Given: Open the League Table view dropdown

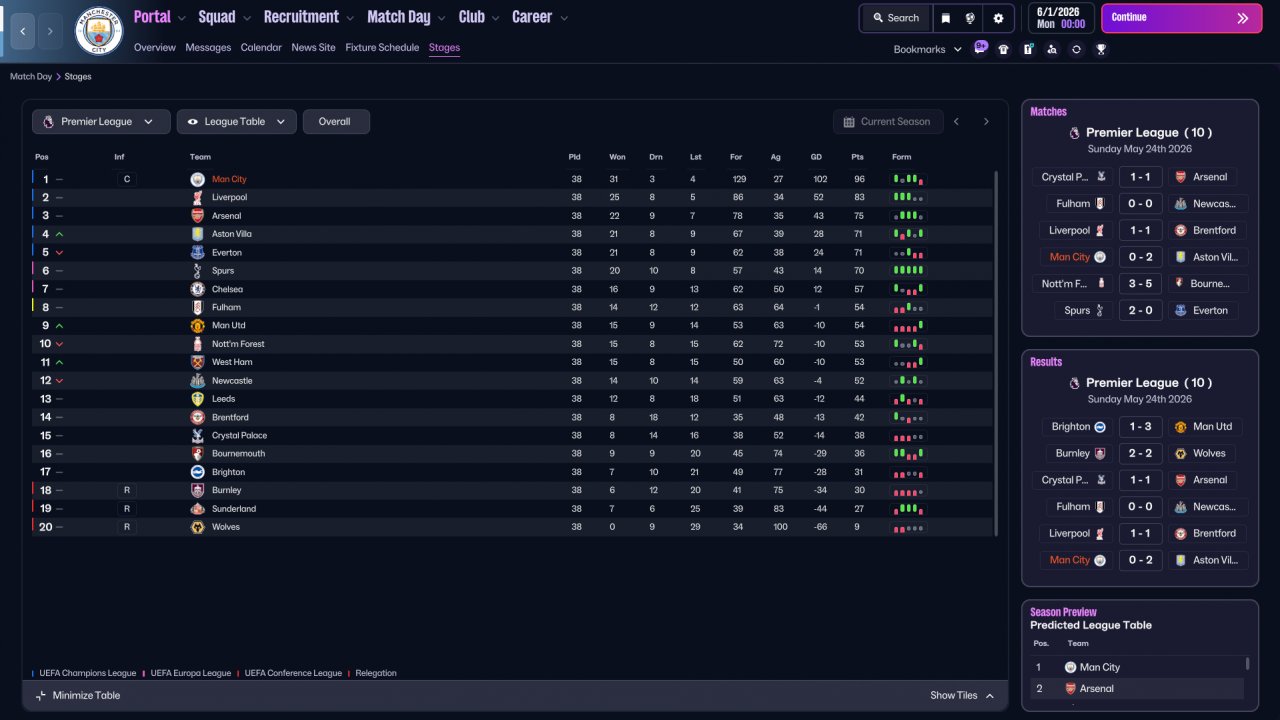Looking at the screenshot, I should click(x=237, y=122).
